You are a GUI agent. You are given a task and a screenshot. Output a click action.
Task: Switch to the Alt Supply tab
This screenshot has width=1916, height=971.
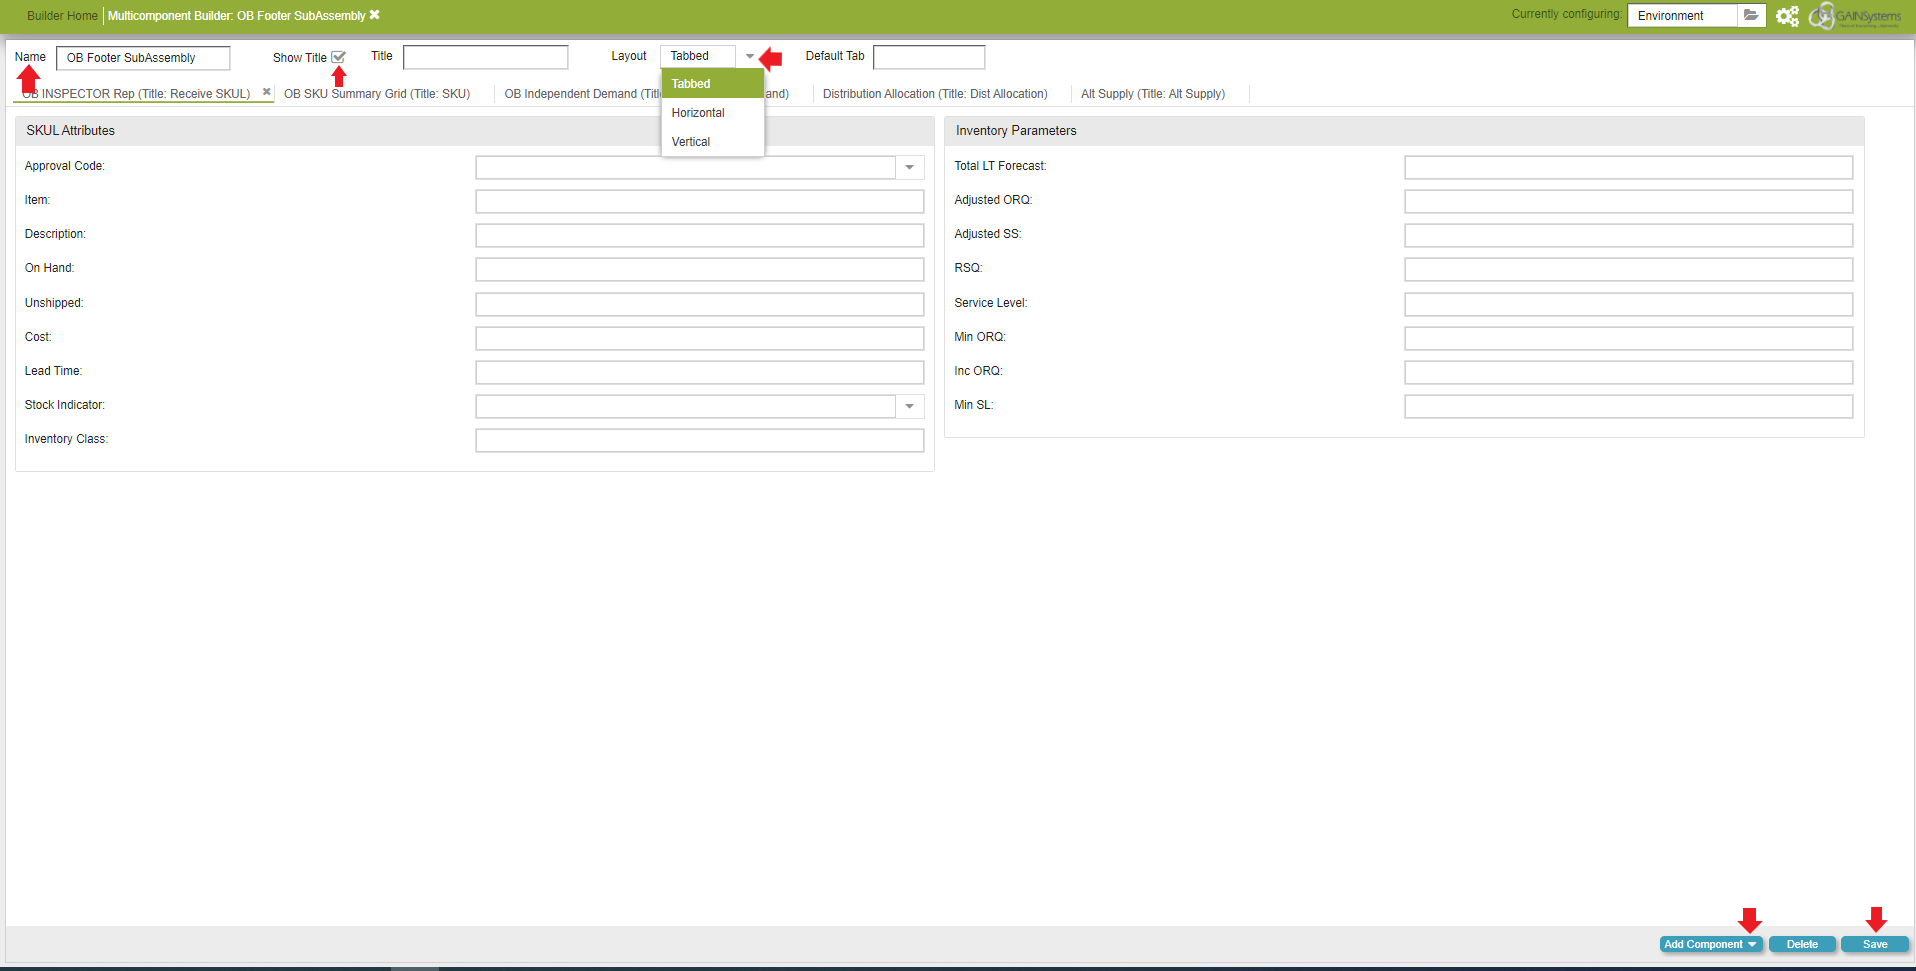pyautogui.click(x=1152, y=94)
